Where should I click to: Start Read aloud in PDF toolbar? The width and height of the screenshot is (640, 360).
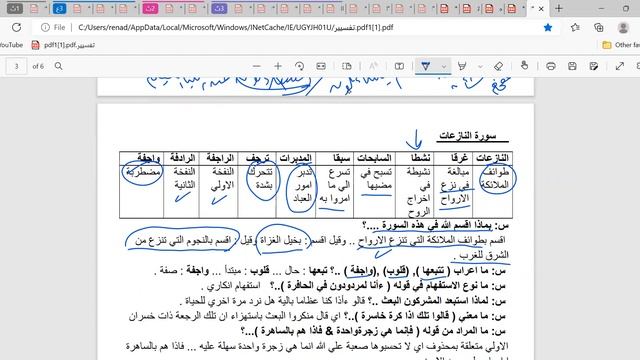click(x=373, y=66)
